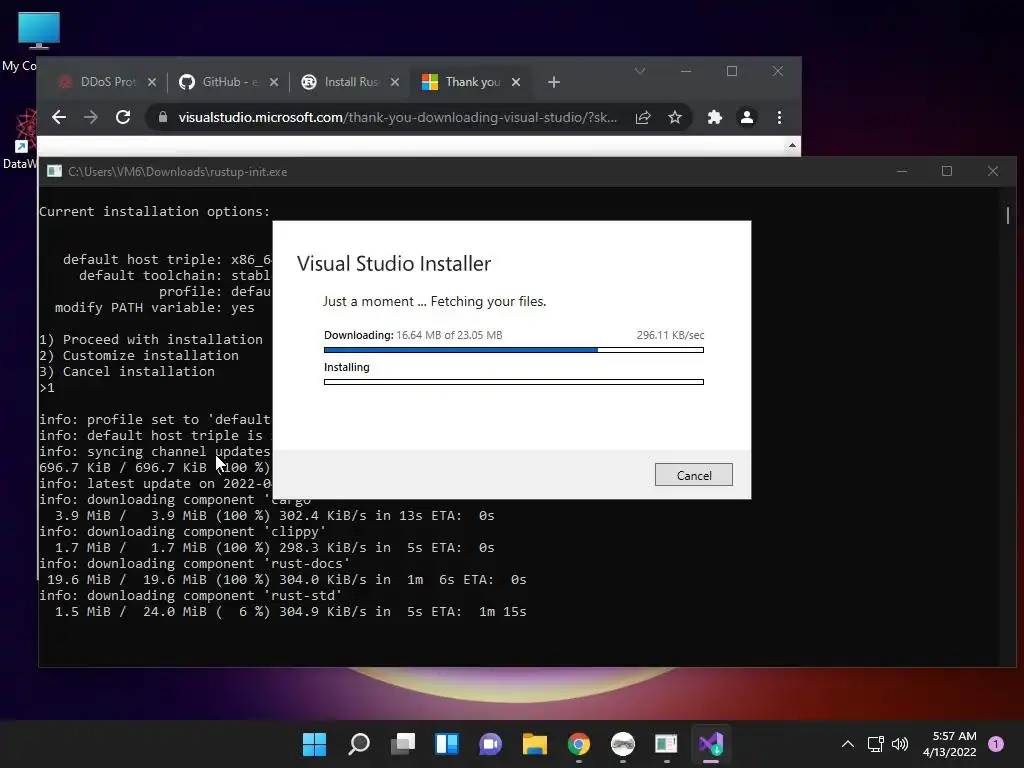Close the Thank you tab
The image size is (1024, 768).
(516, 82)
